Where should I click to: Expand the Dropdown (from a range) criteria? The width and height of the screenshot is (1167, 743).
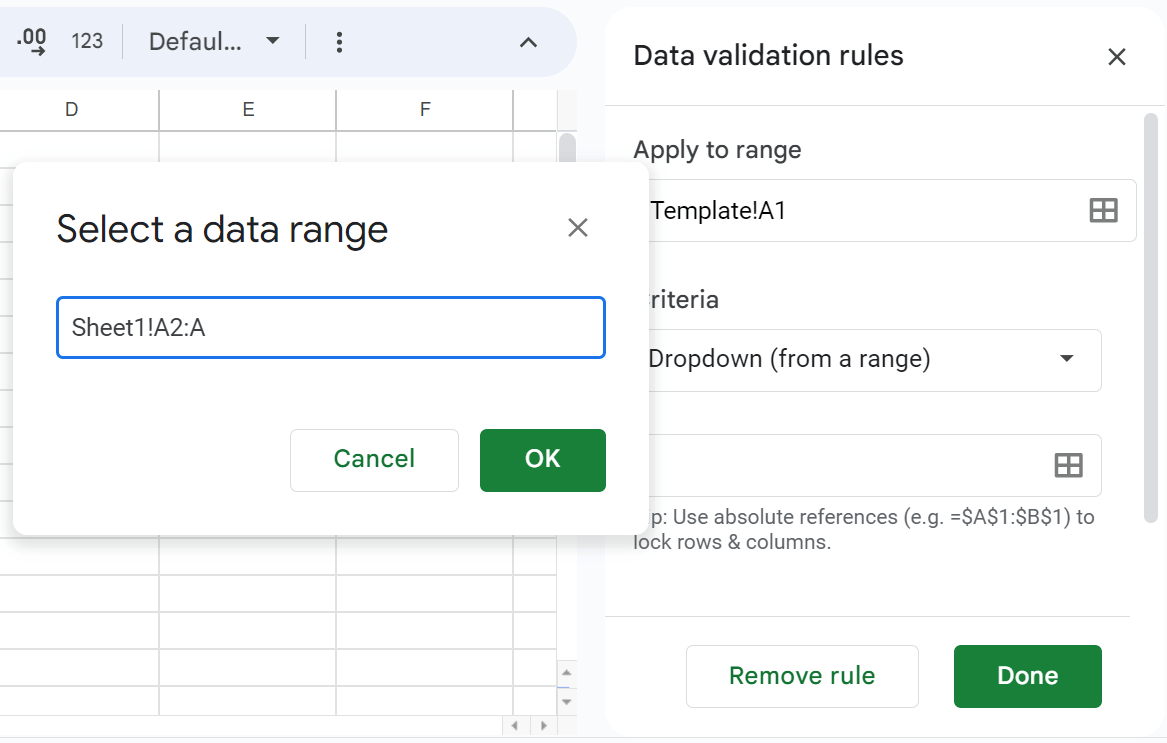[x=1066, y=359]
